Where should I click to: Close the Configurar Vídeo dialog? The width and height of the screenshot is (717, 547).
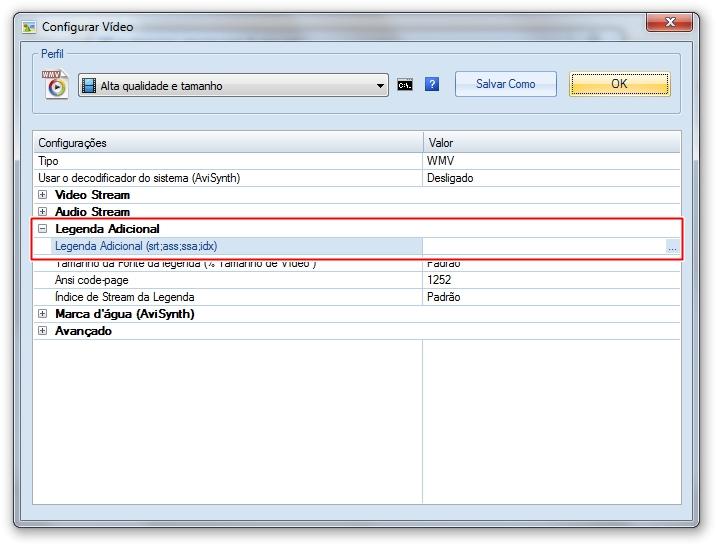[x=671, y=24]
